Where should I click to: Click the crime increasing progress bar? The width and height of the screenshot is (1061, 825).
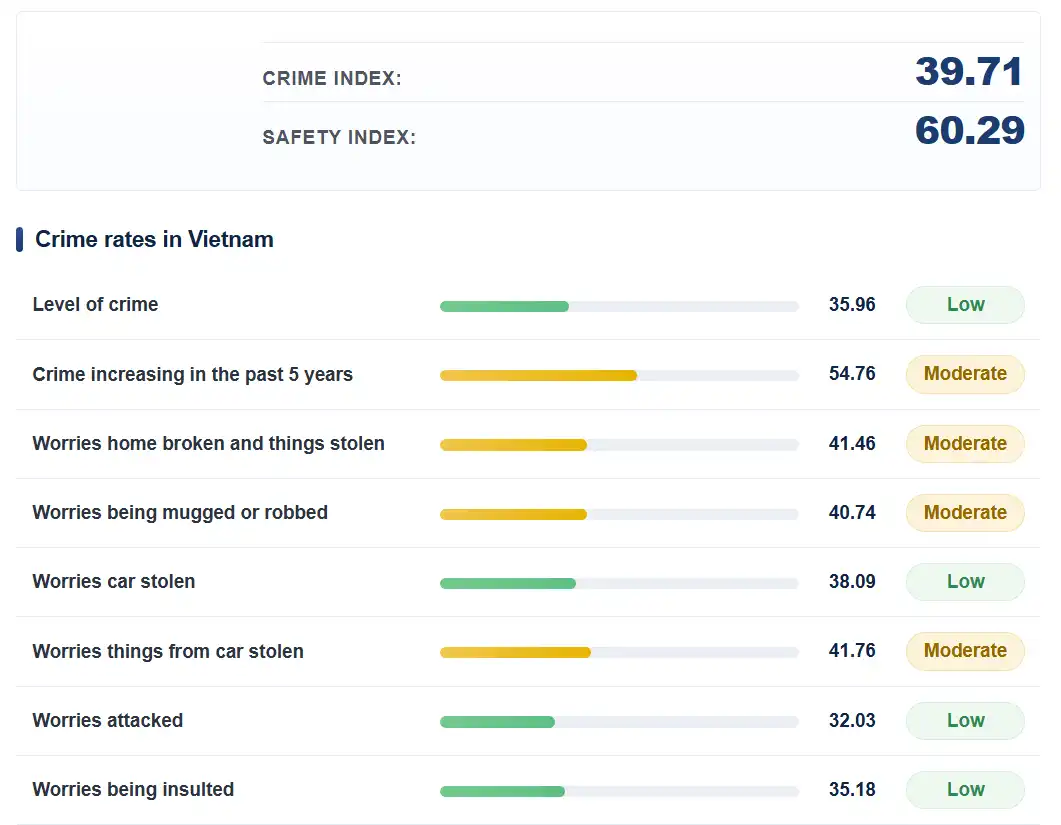coord(619,376)
